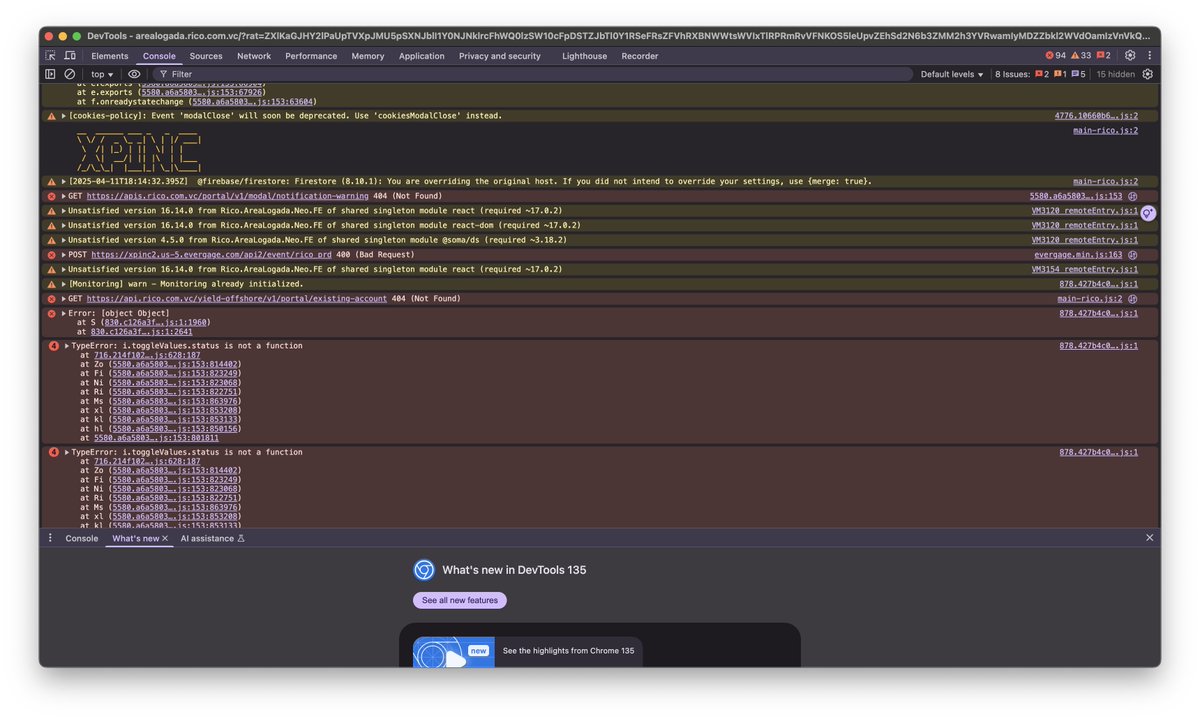Open source link VM3154 remoteEntry.js:1
This screenshot has width=1200, height=719.
[1085, 269]
